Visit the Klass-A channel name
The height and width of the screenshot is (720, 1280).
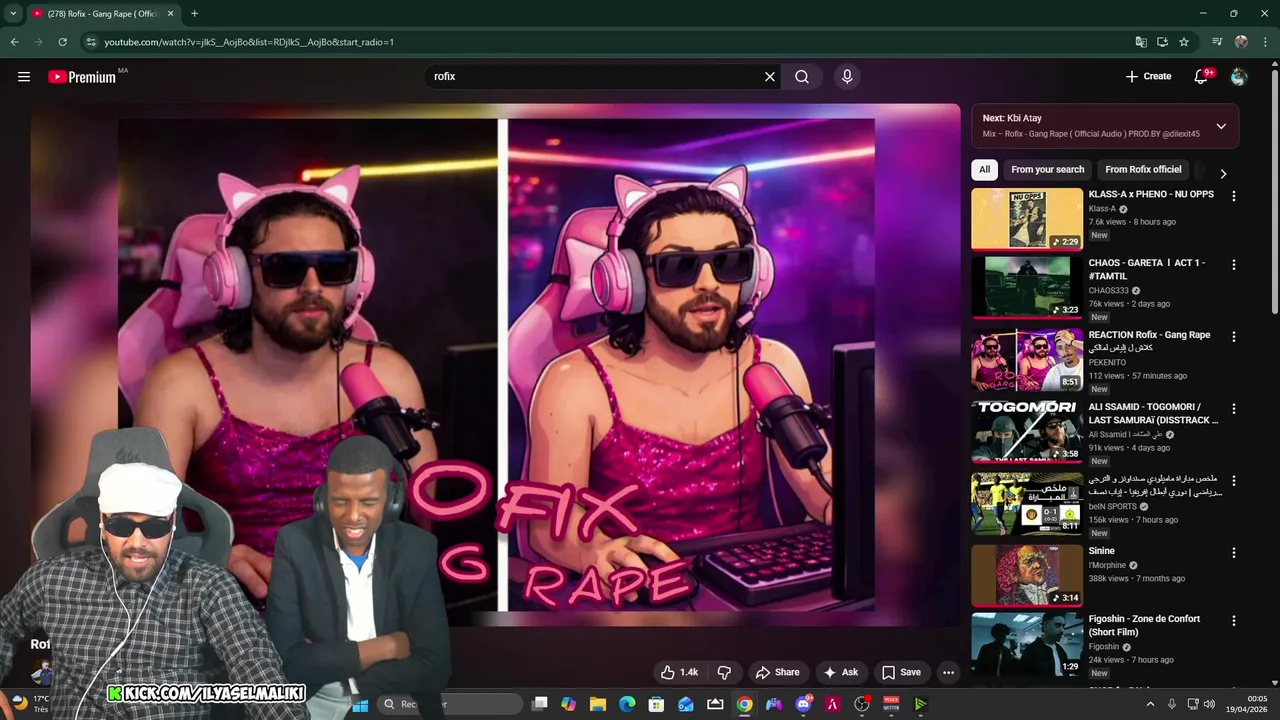pos(1102,209)
